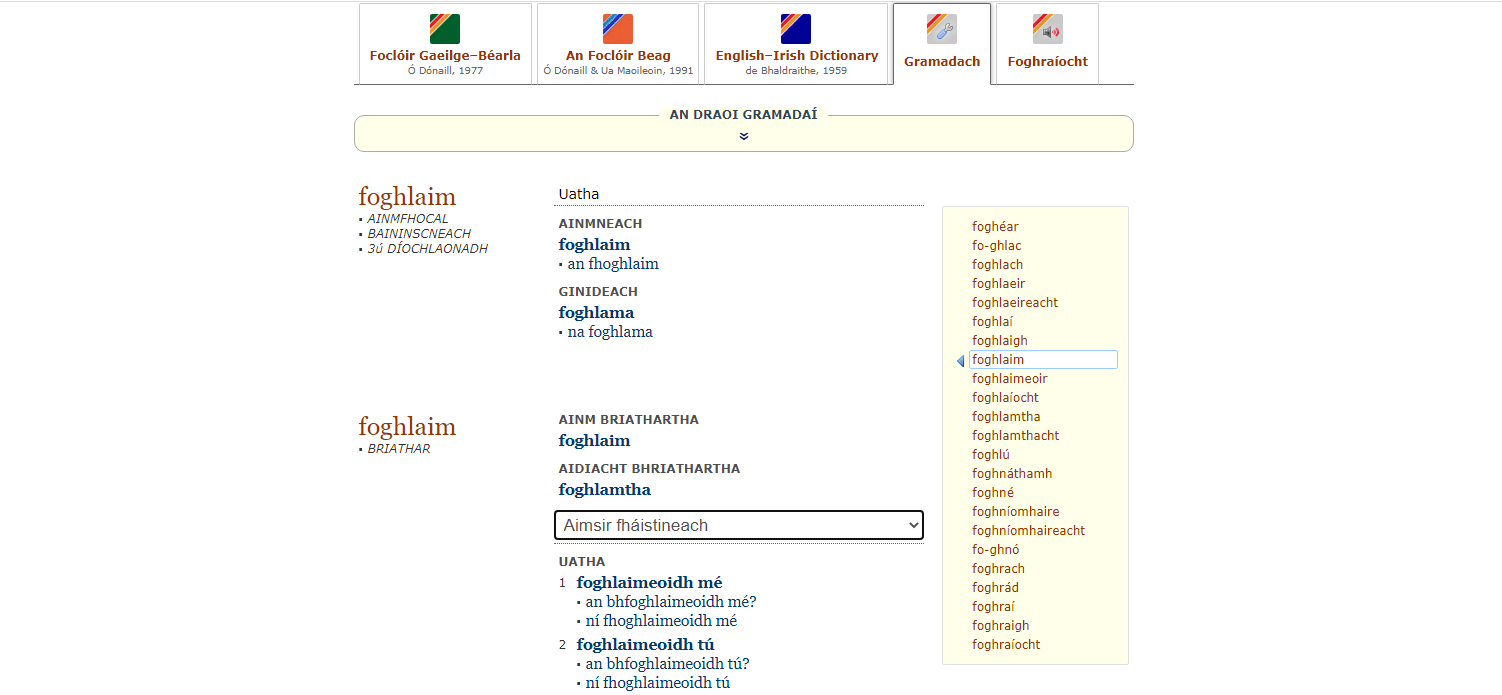Click the Uatha heading above noun forms
Image resolution: width=1502 pixels, height=695 pixels.
[x=579, y=194]
